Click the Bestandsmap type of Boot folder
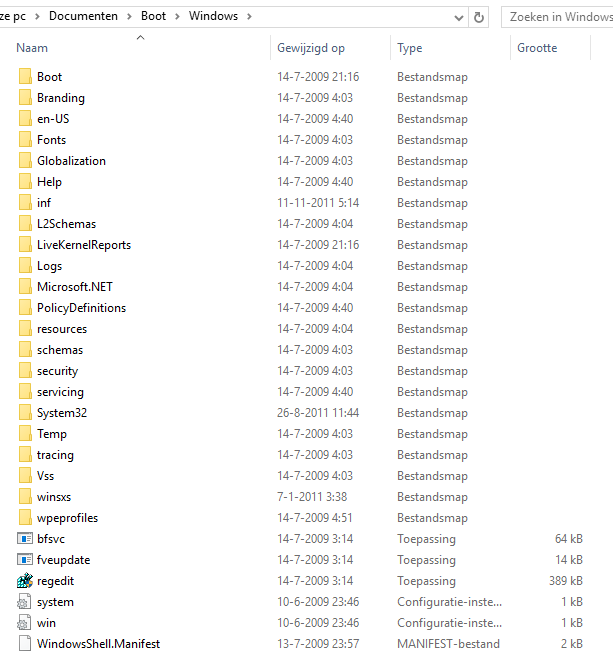The height and width of the screenshot is (660, 613). (x=432, y=77)
